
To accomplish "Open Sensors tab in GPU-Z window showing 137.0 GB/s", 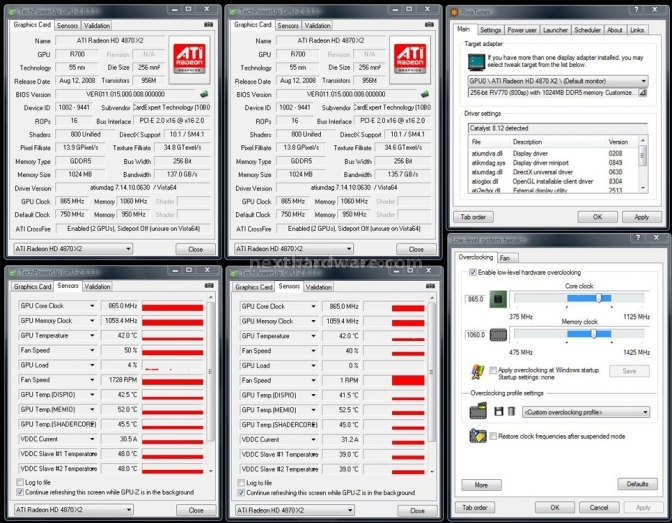I will pos(67,25).
